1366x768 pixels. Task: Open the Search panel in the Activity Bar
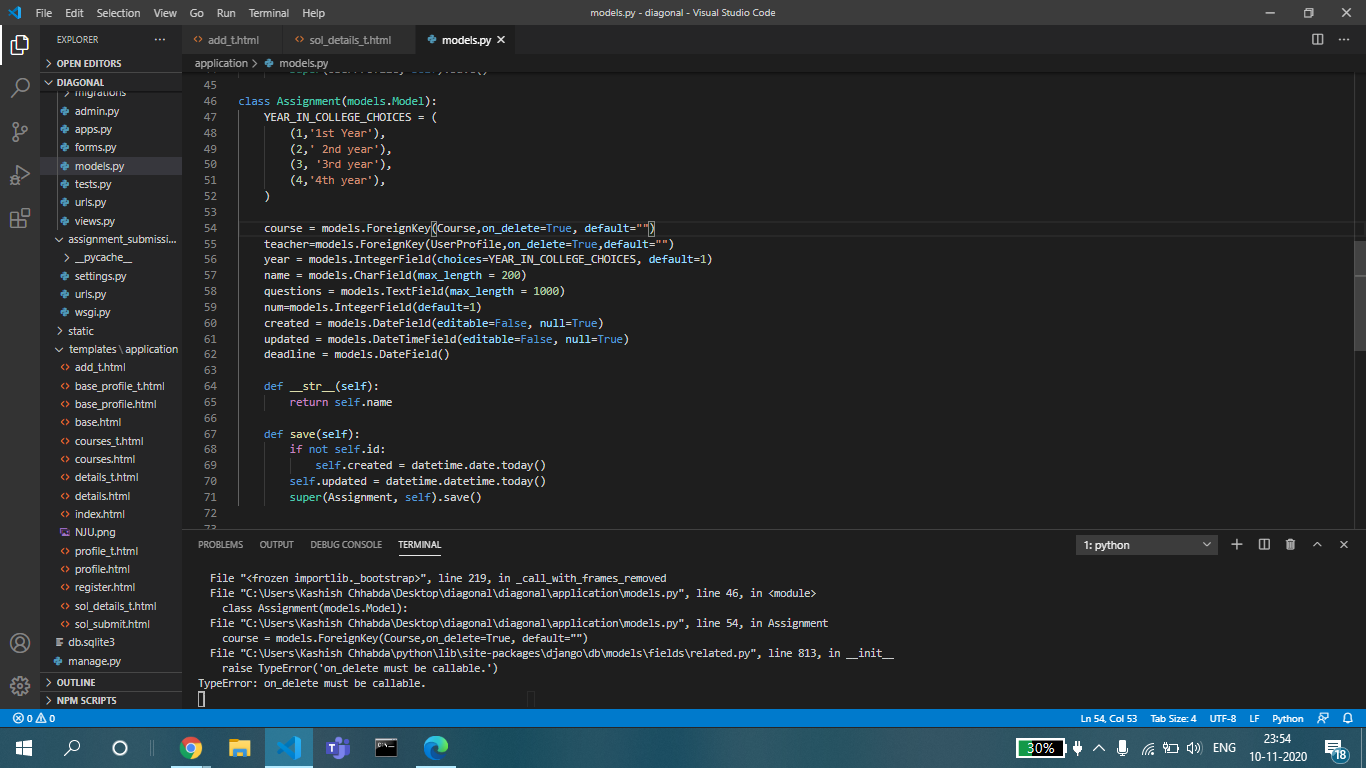(20, 86)
